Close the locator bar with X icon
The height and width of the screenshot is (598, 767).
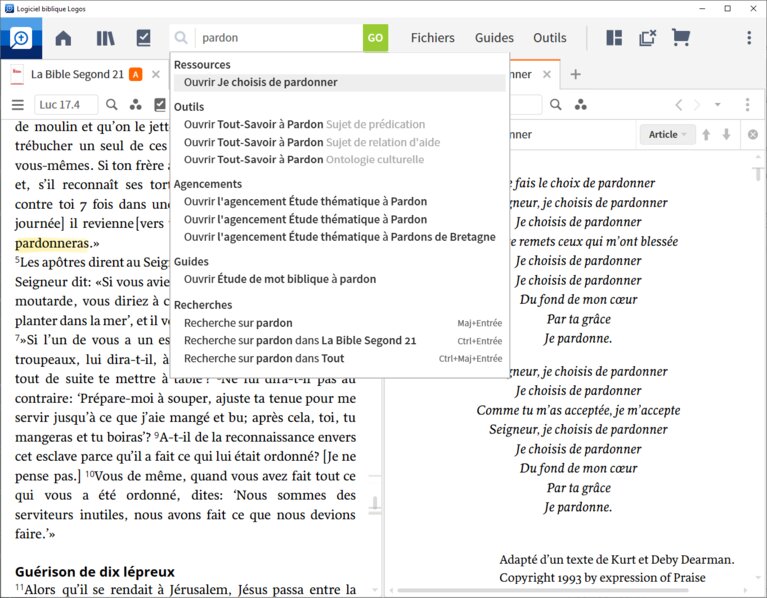(753, 134)
